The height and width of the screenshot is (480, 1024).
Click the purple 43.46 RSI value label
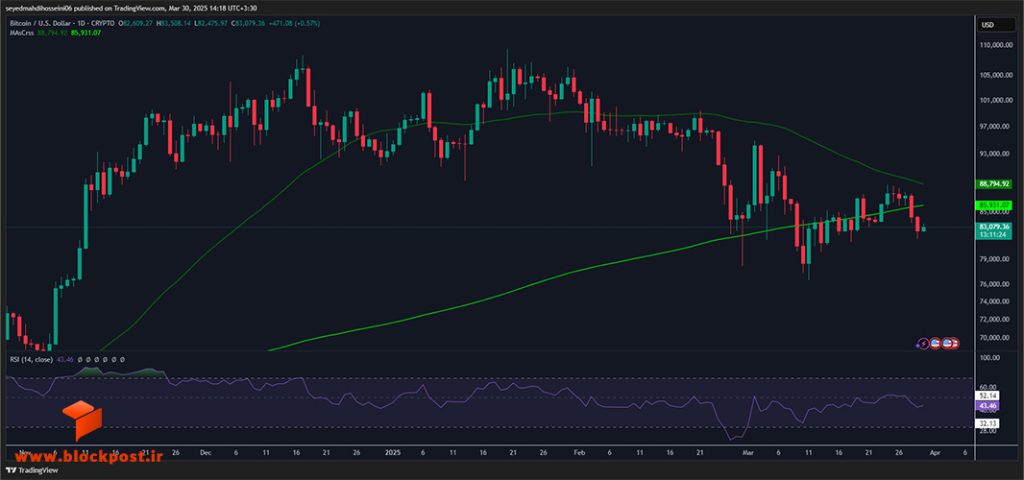[986, 406]
